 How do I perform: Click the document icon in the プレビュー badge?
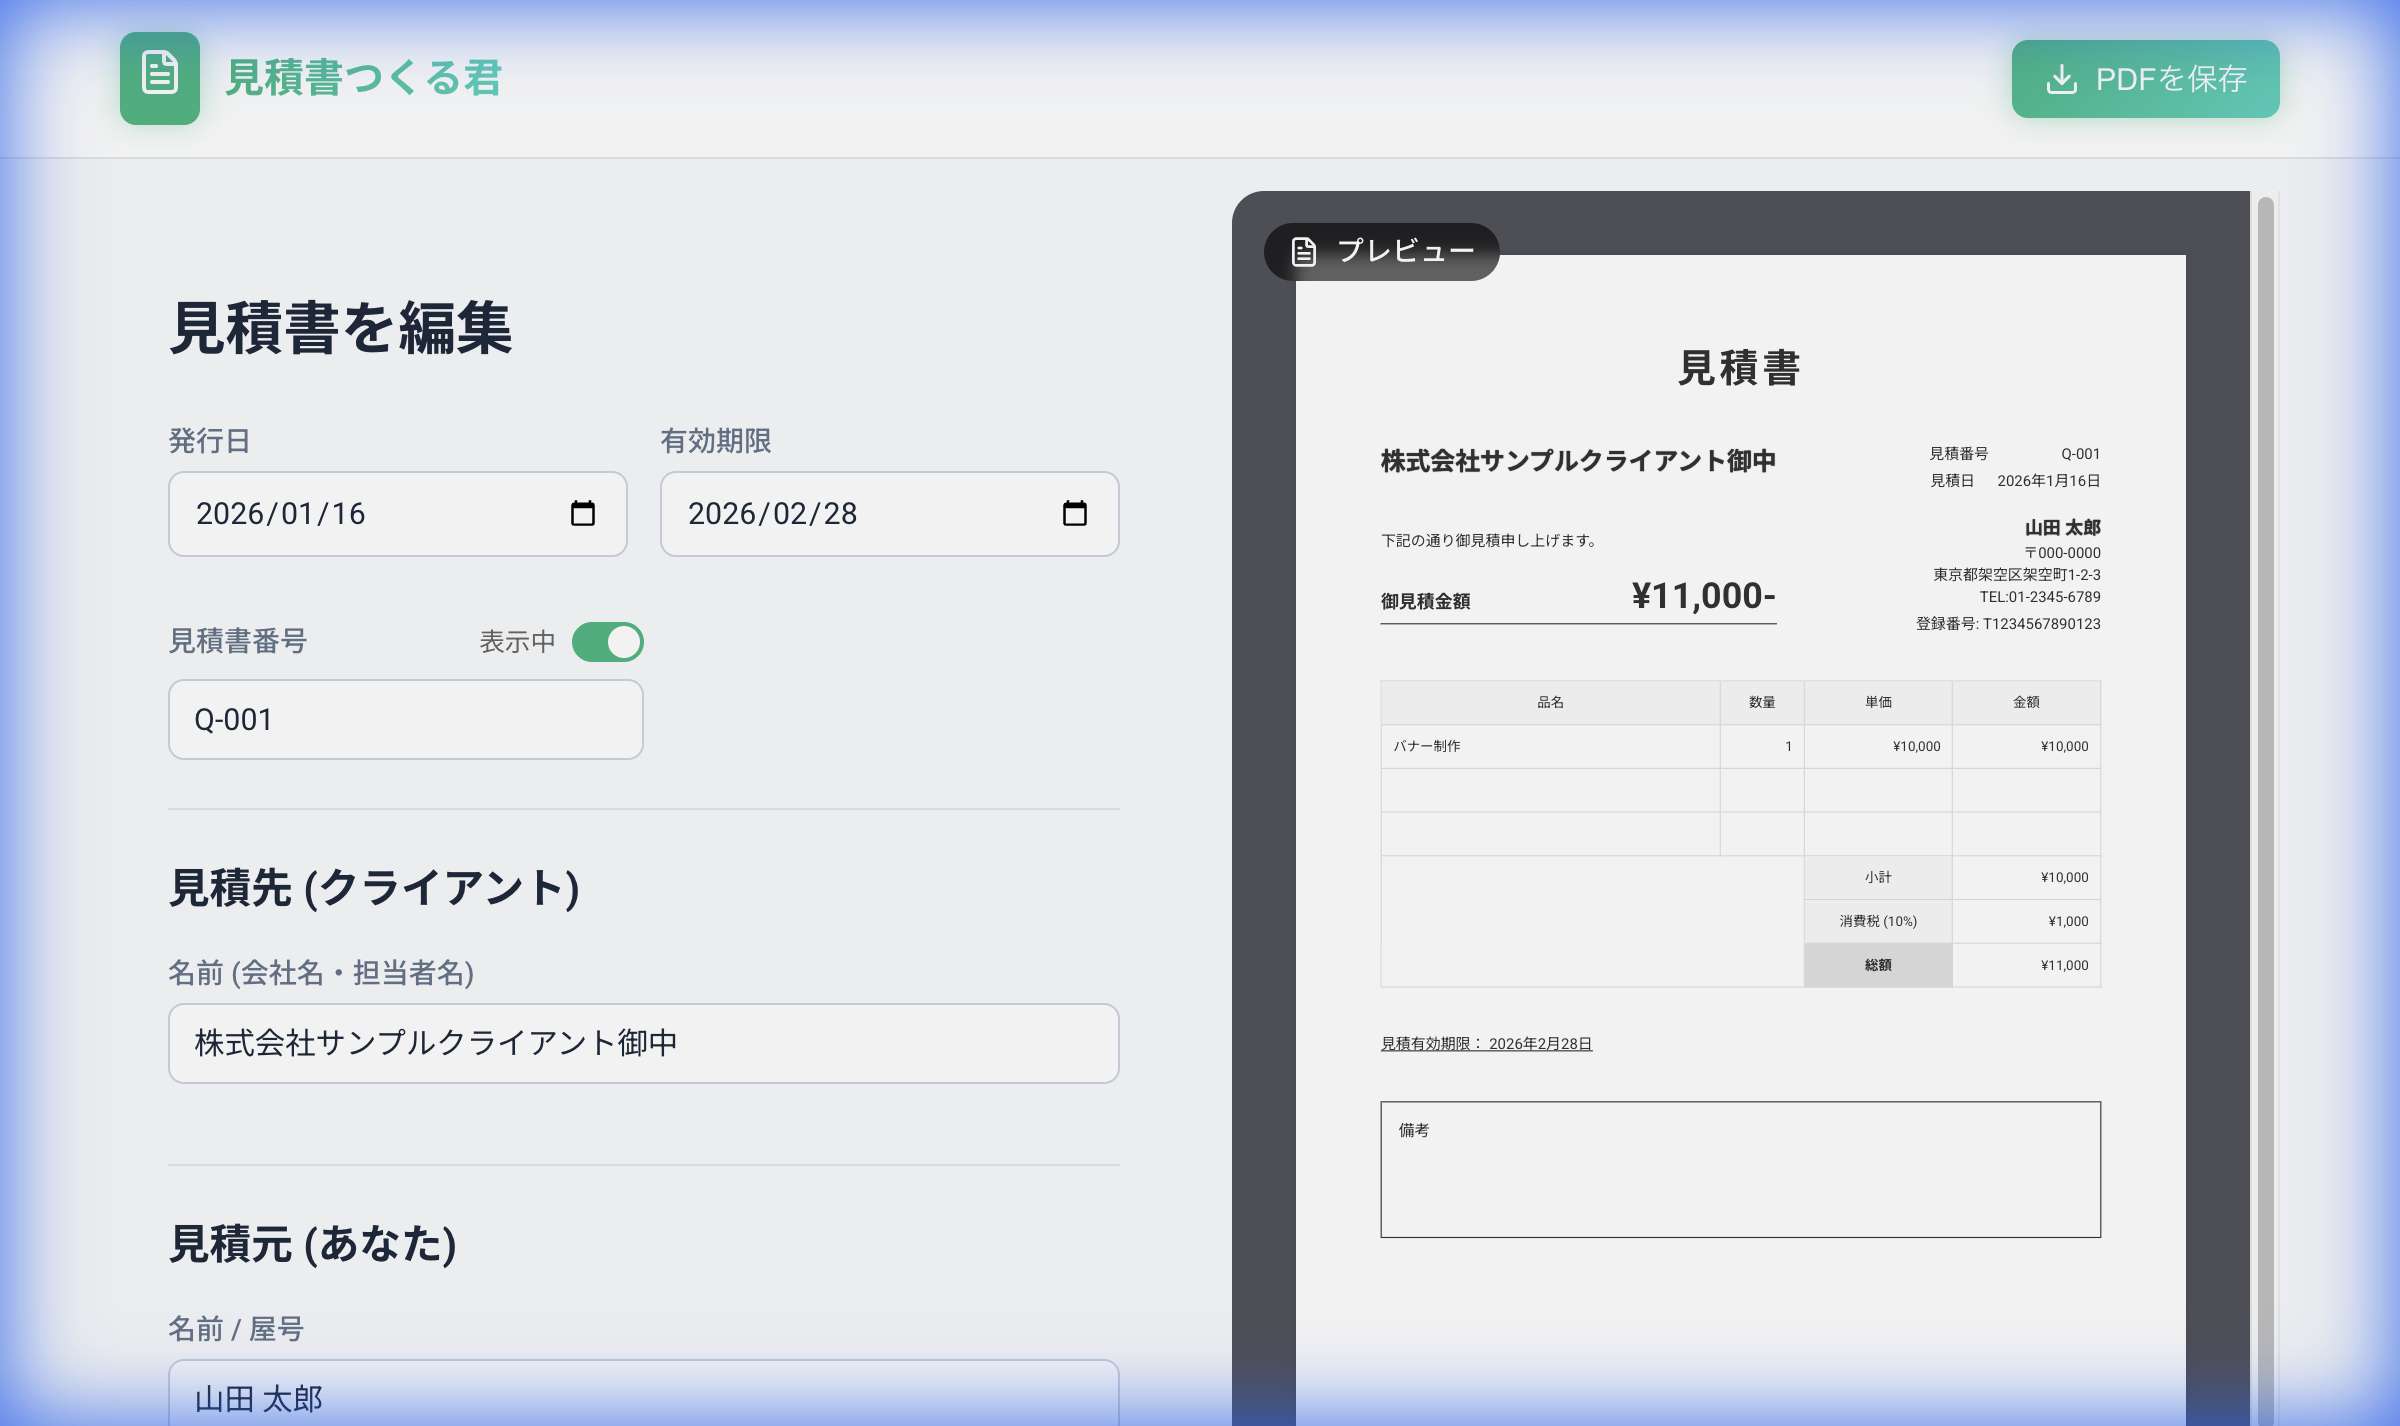(1302, 251)
